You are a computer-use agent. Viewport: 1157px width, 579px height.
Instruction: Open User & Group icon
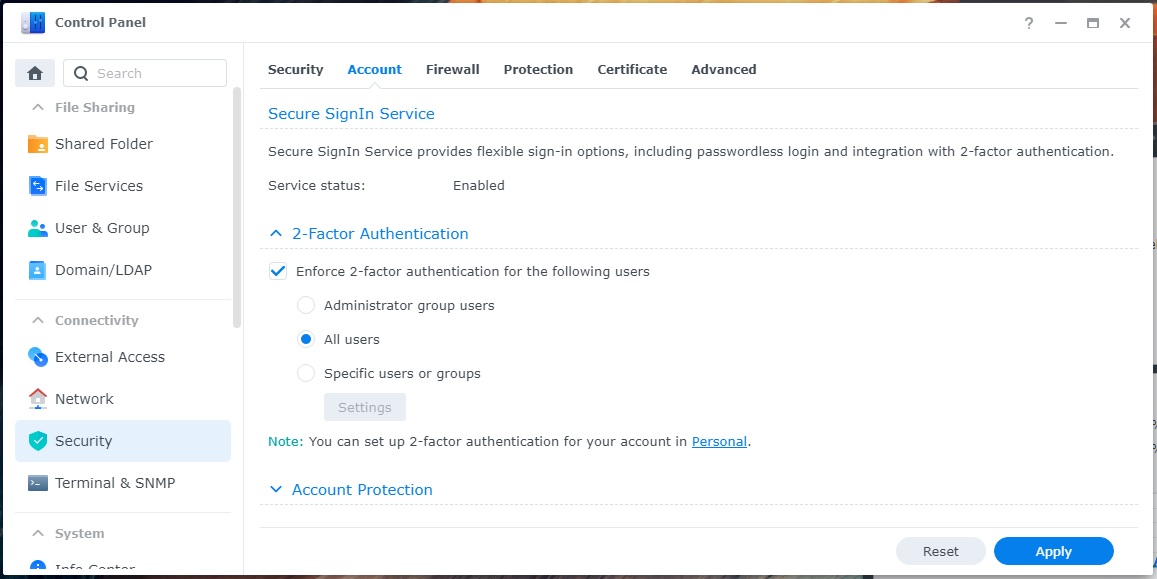(38, 228)
